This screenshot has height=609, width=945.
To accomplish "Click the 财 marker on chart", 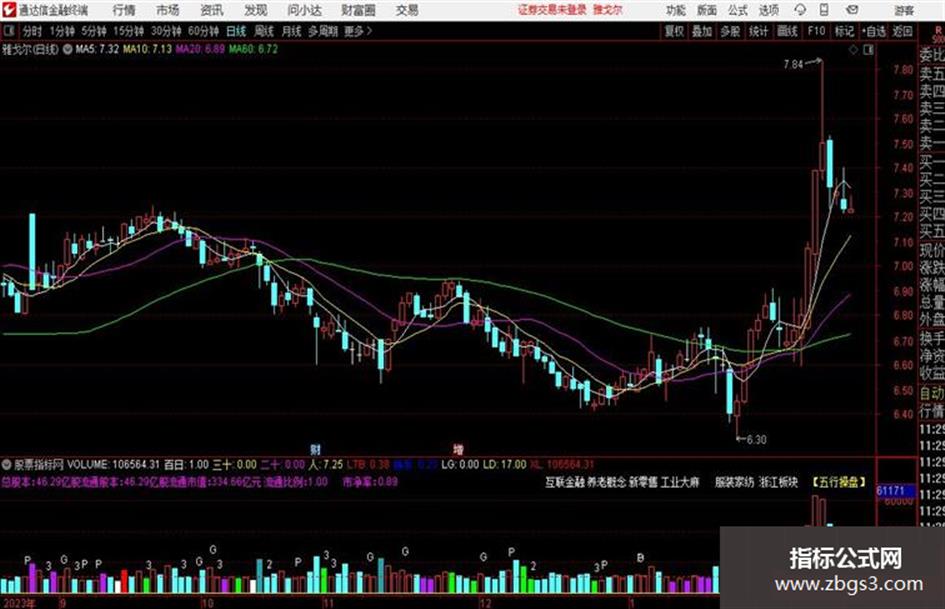I will [x=315, y=449].
